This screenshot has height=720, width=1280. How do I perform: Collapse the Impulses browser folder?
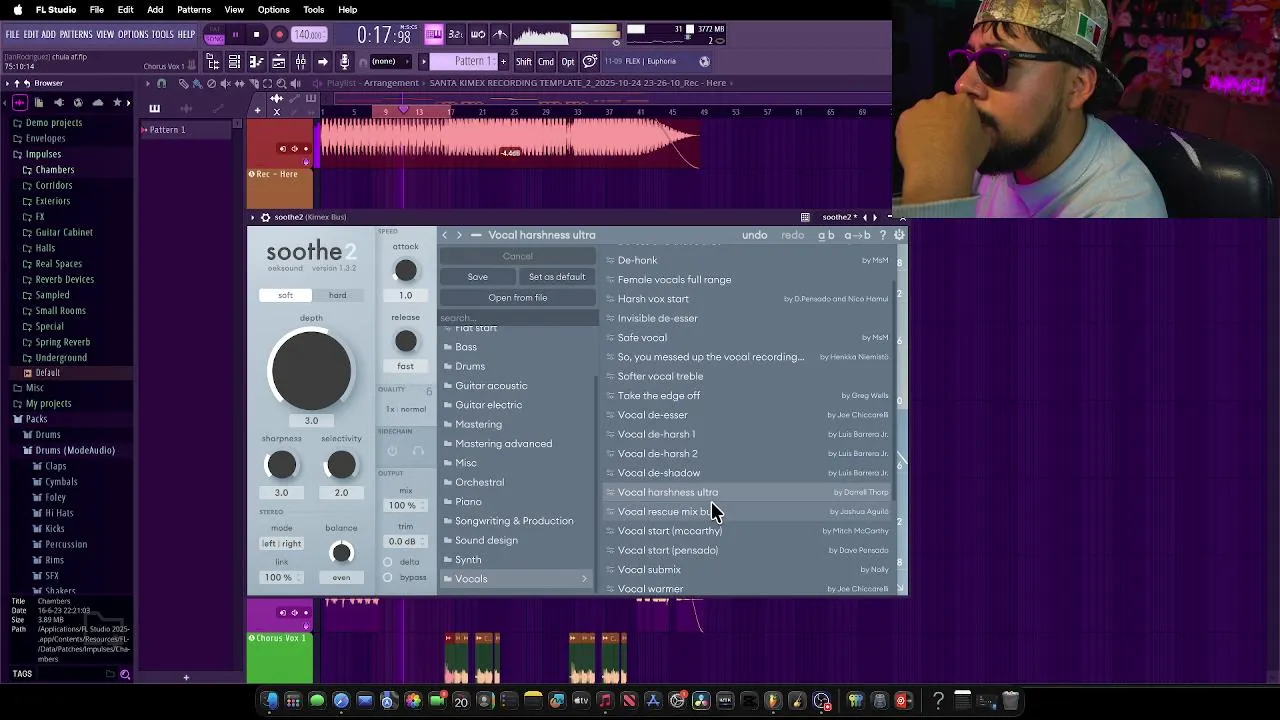pos(43,154)
